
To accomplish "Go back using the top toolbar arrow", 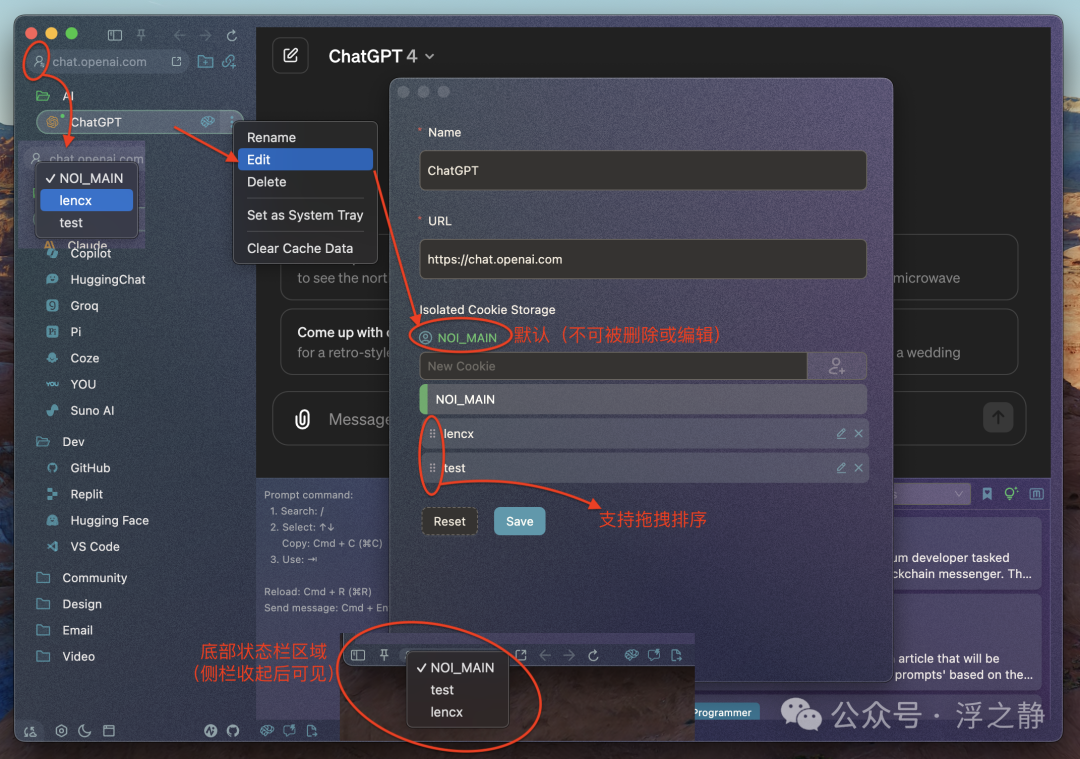I will tap(180, 35).
